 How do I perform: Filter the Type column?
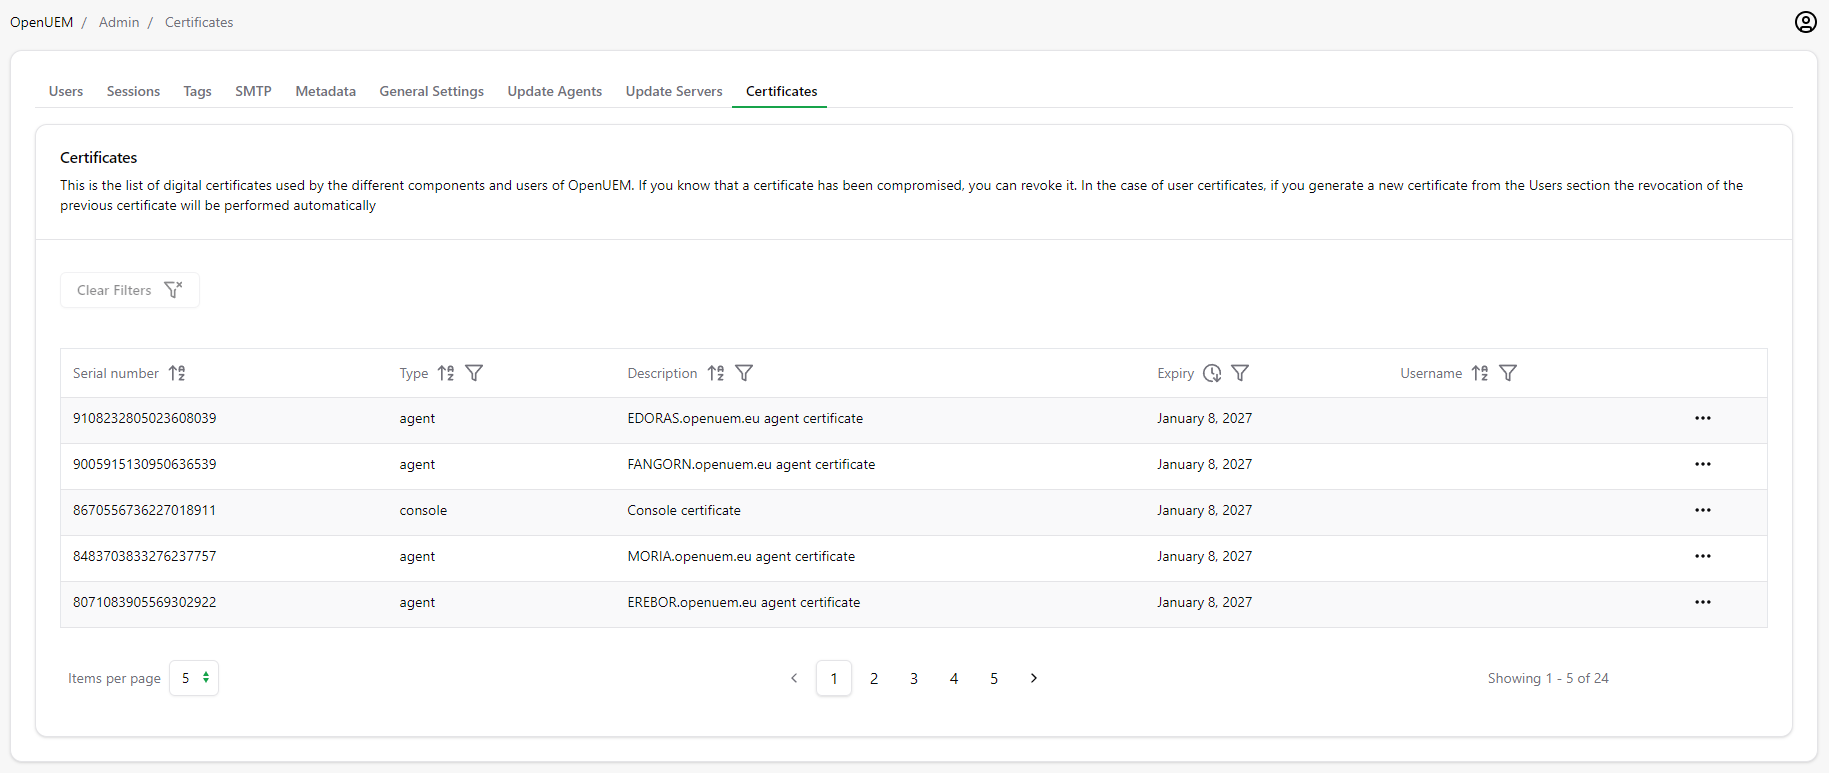[x=474, y=373]
